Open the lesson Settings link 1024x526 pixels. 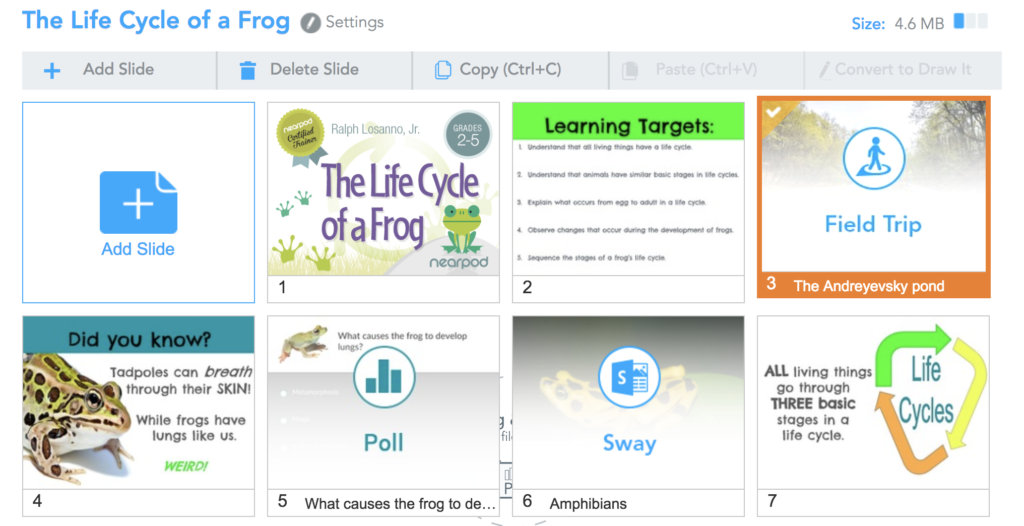355,22
